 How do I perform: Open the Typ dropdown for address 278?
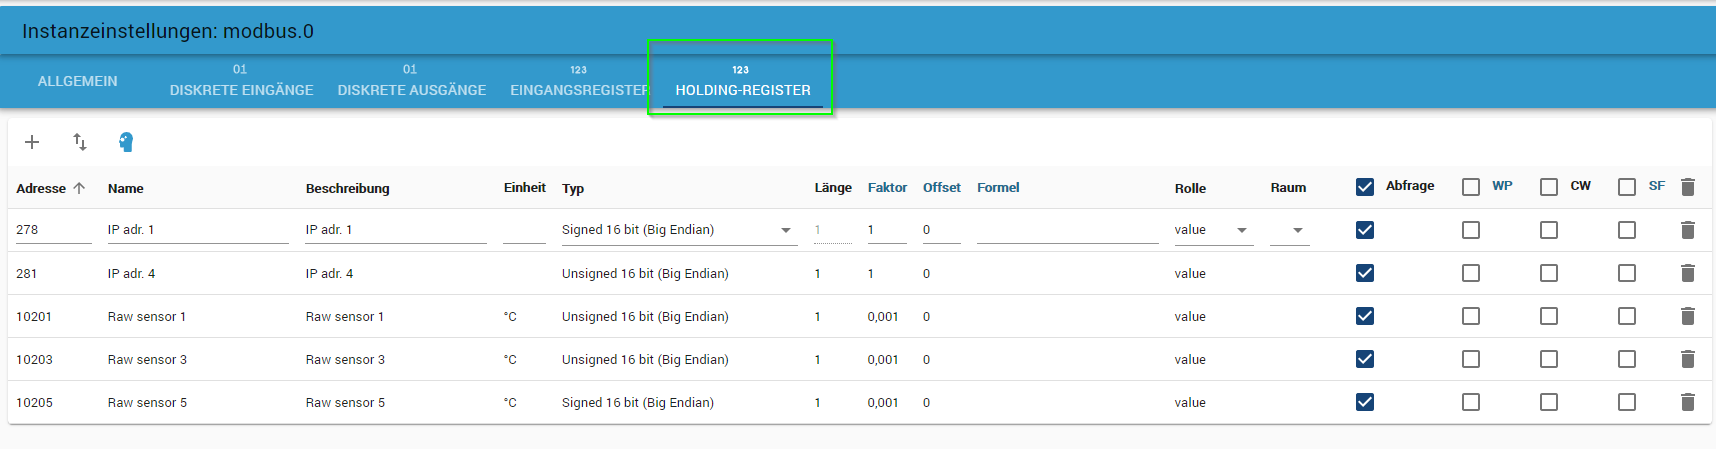(786, 230)
